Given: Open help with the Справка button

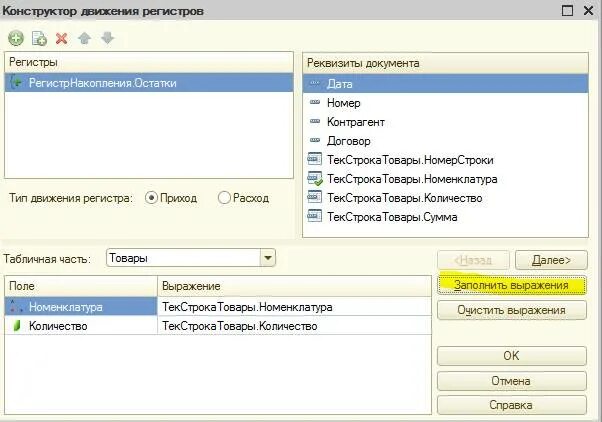Looking at the screenshot, I should pyautogui.click(x=512, y=405).
